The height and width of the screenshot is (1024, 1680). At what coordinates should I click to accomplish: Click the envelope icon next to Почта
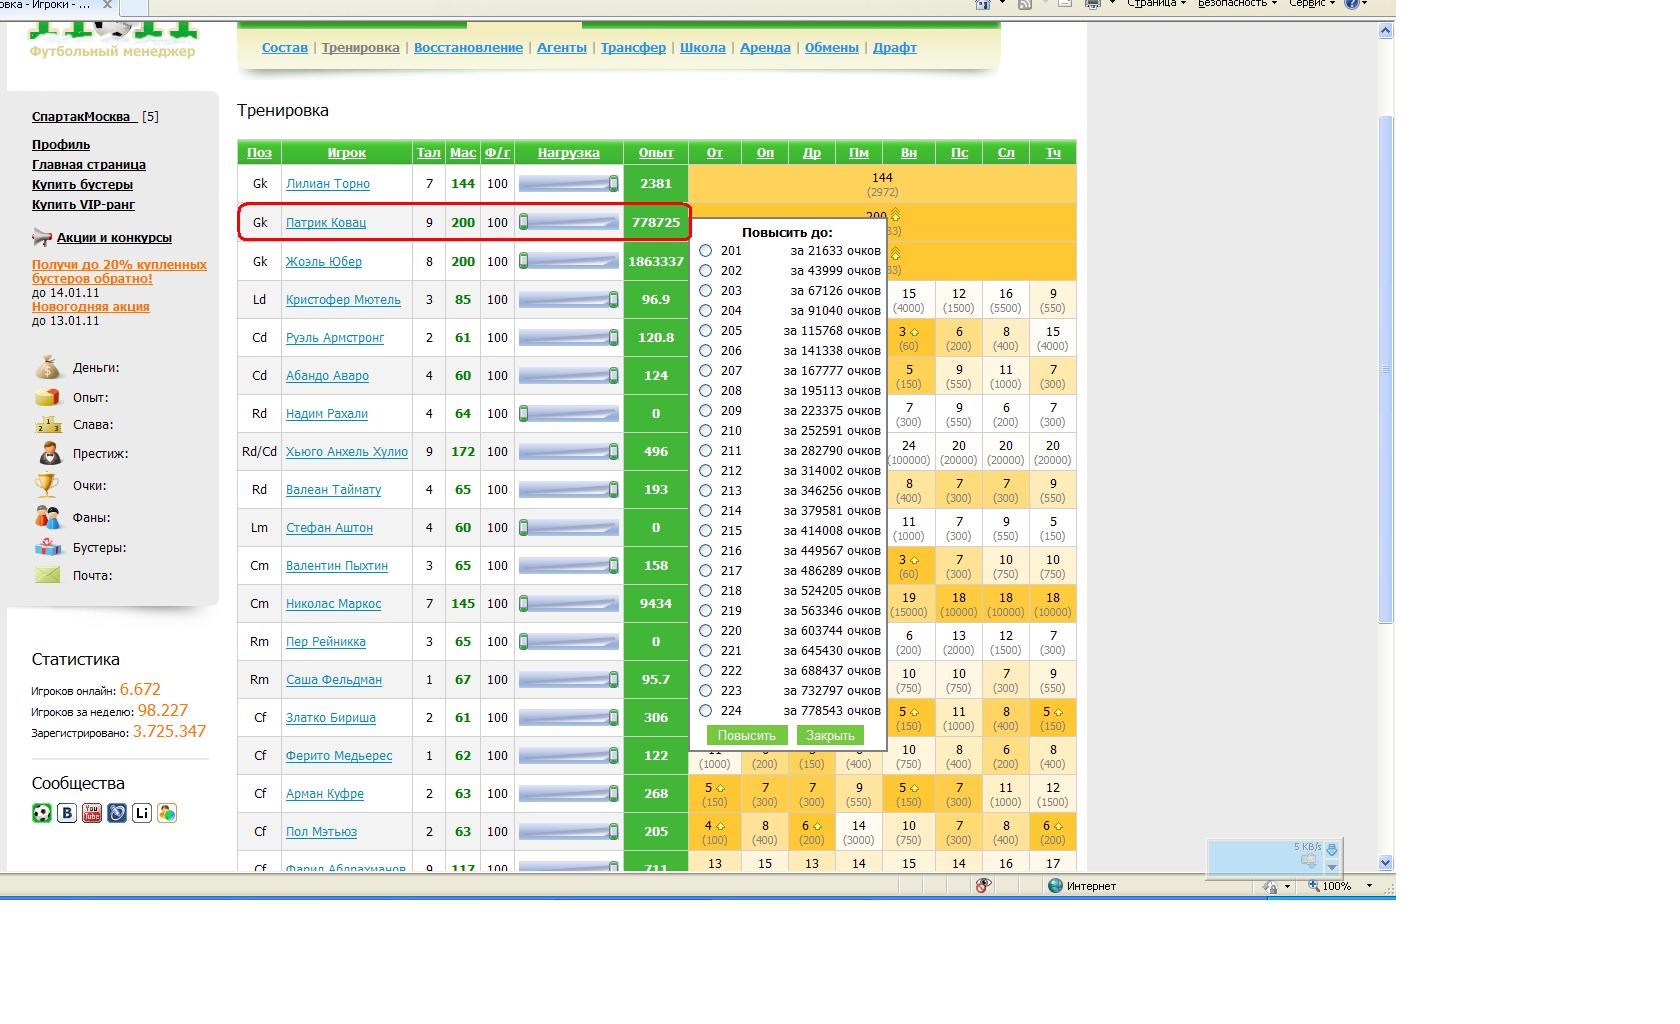(x=47, y=575)
